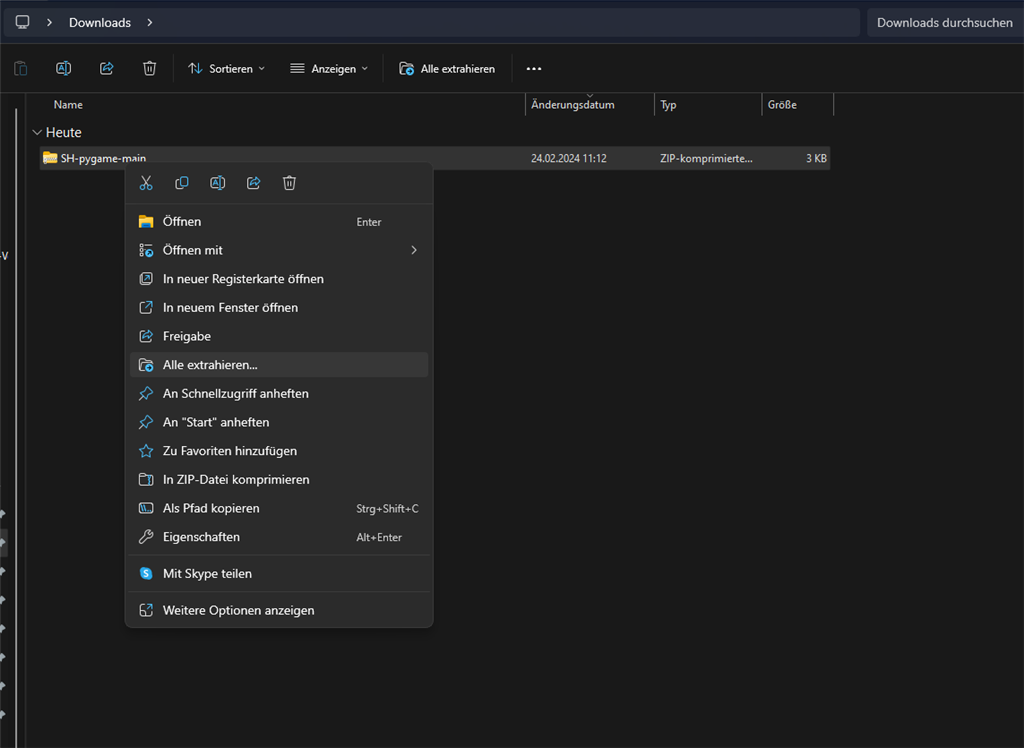
Task: Click the cut scissors icon in context menu
Action: (146, 183)
